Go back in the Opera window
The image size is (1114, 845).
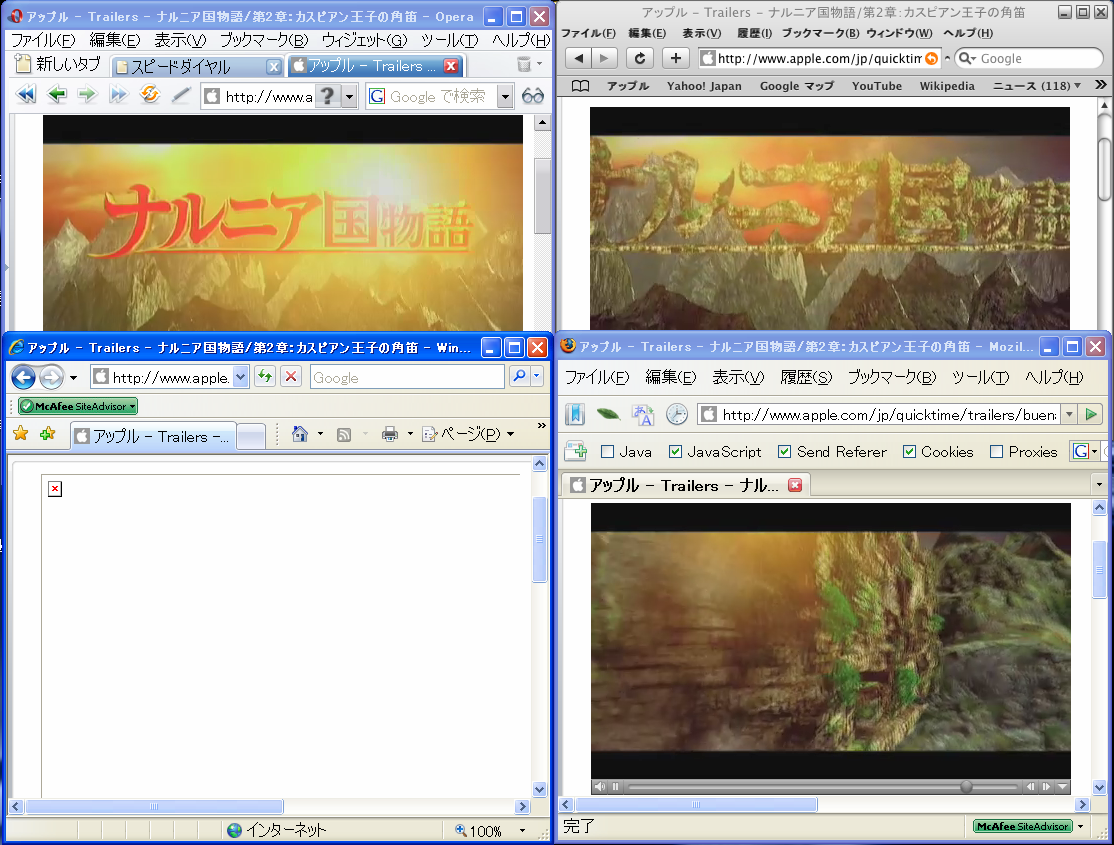click(x=57, y=95)
